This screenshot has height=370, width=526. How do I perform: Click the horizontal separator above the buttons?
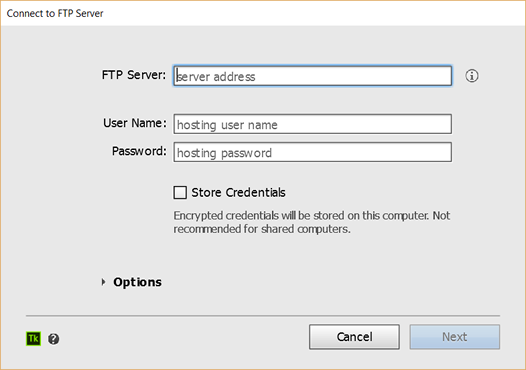(x=263, y=316)
